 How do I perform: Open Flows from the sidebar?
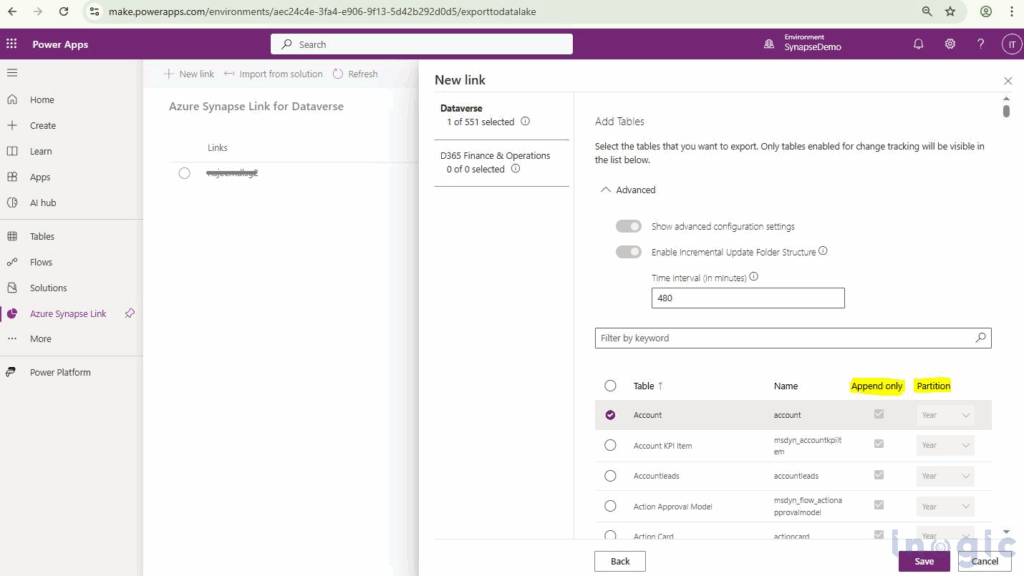(44, 262)
